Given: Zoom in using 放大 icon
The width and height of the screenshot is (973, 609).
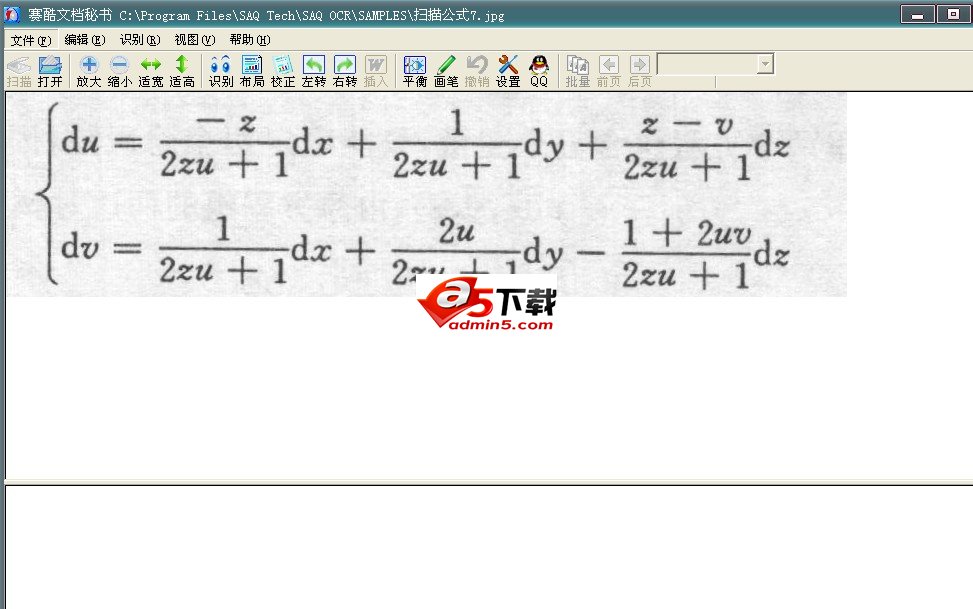Looking at the screenshot, I should point(89,71).
